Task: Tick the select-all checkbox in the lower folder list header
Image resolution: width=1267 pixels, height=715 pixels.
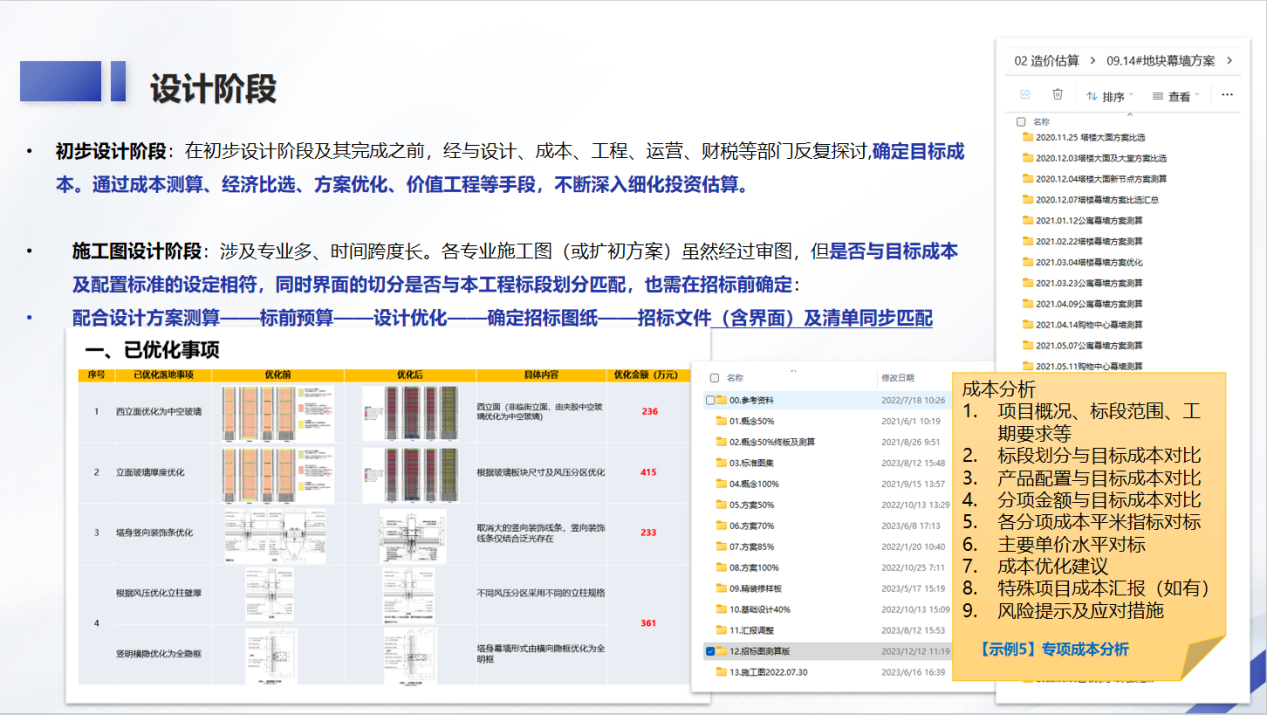Action: click(713, 378)
